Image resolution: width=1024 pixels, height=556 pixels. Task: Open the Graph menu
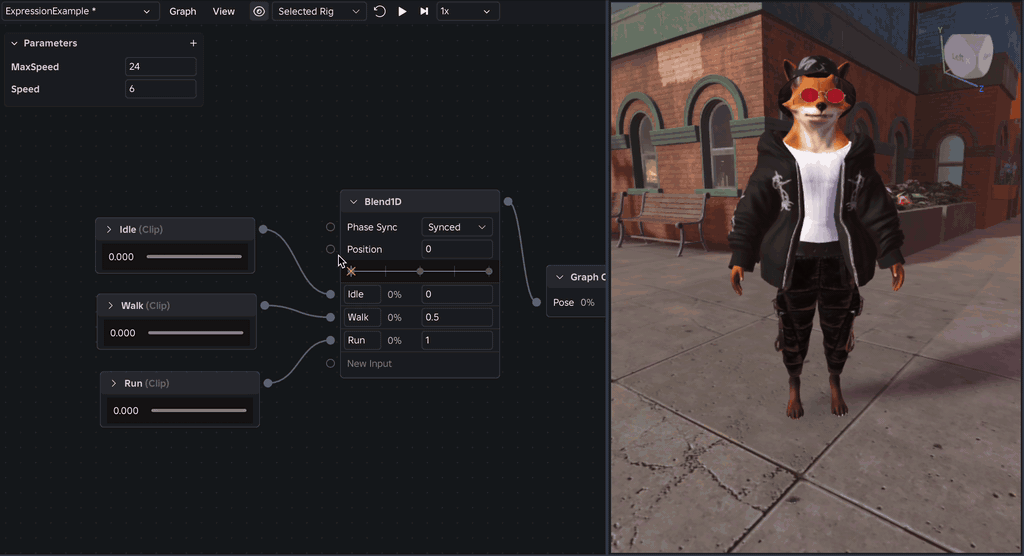182,11
